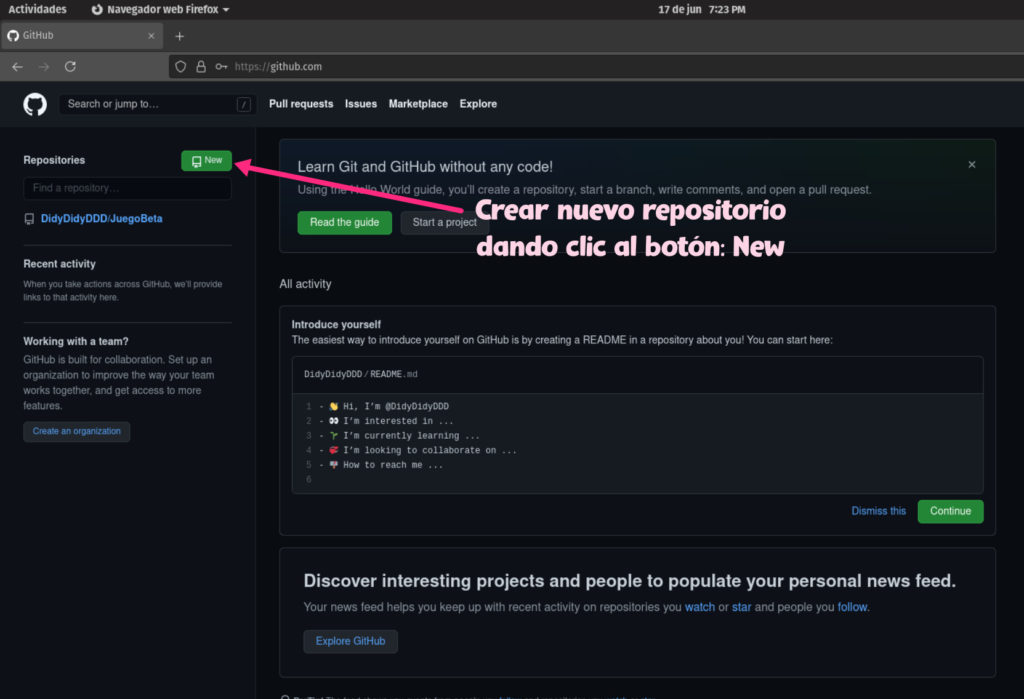Click the forward navigation arrow
This screenshot has height=699, width=1024.
point(43,66)
